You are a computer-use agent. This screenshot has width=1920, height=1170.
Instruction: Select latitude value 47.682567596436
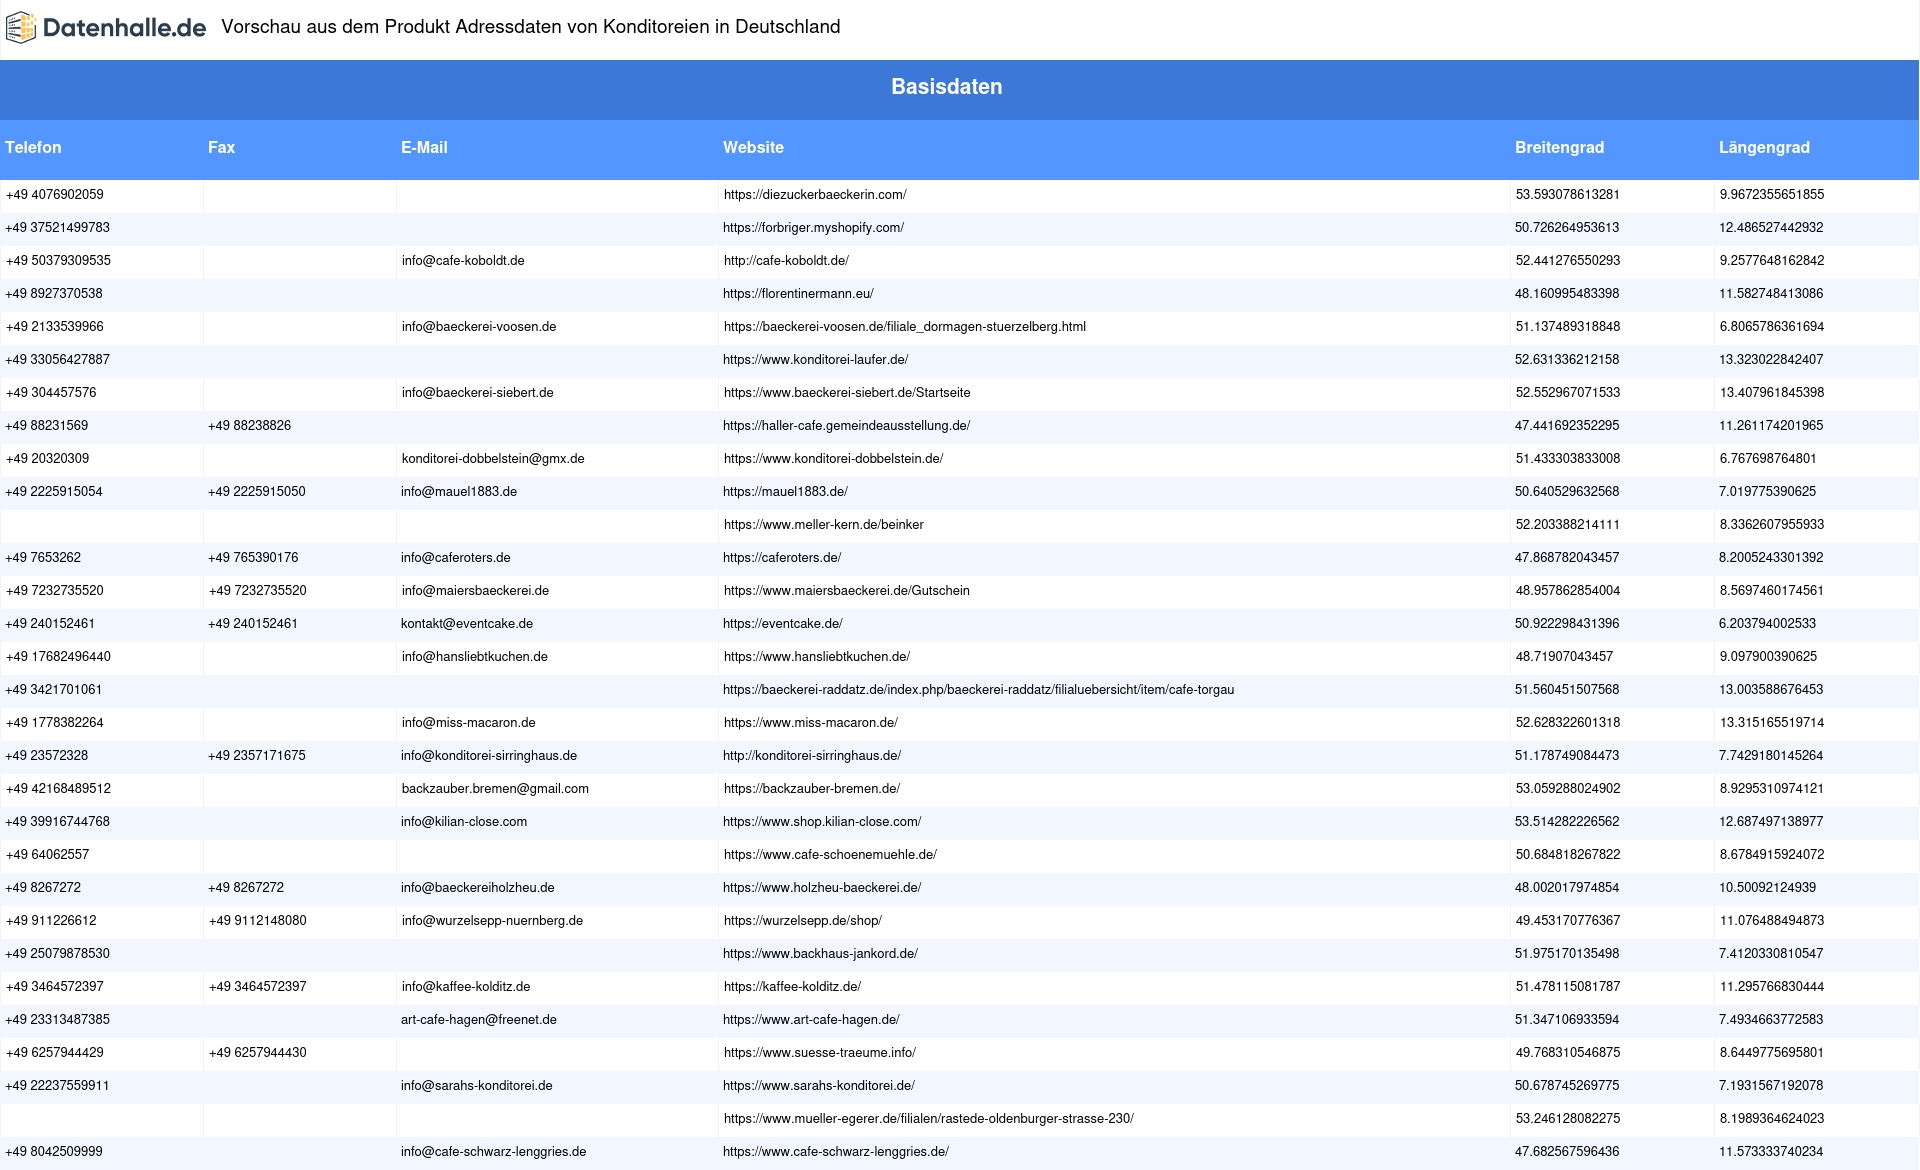[x=1567, y=1152]
